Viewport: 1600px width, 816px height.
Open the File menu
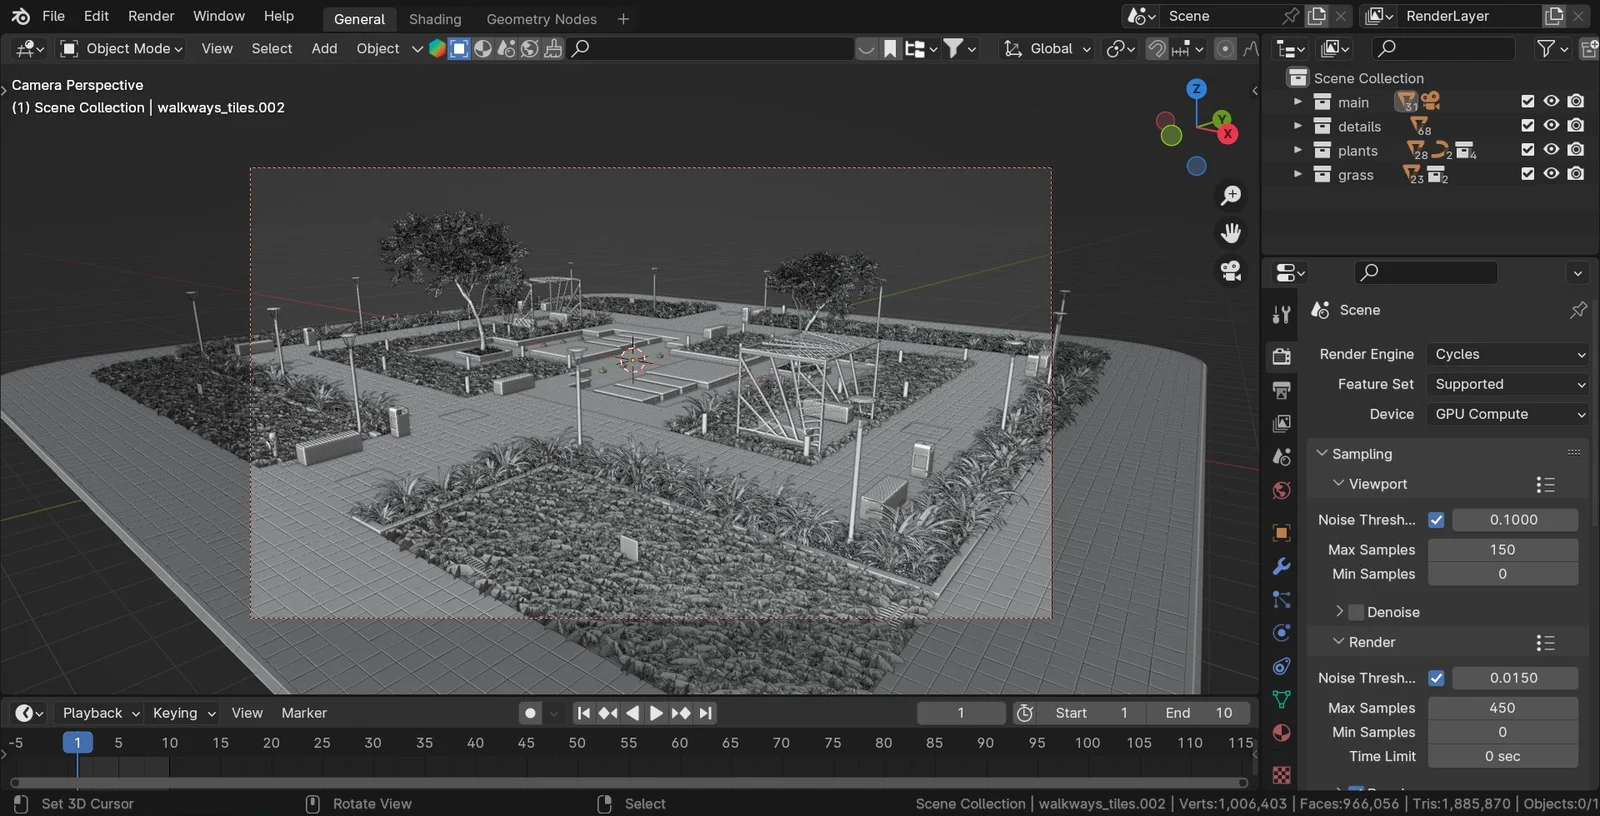tap(54, 16)
